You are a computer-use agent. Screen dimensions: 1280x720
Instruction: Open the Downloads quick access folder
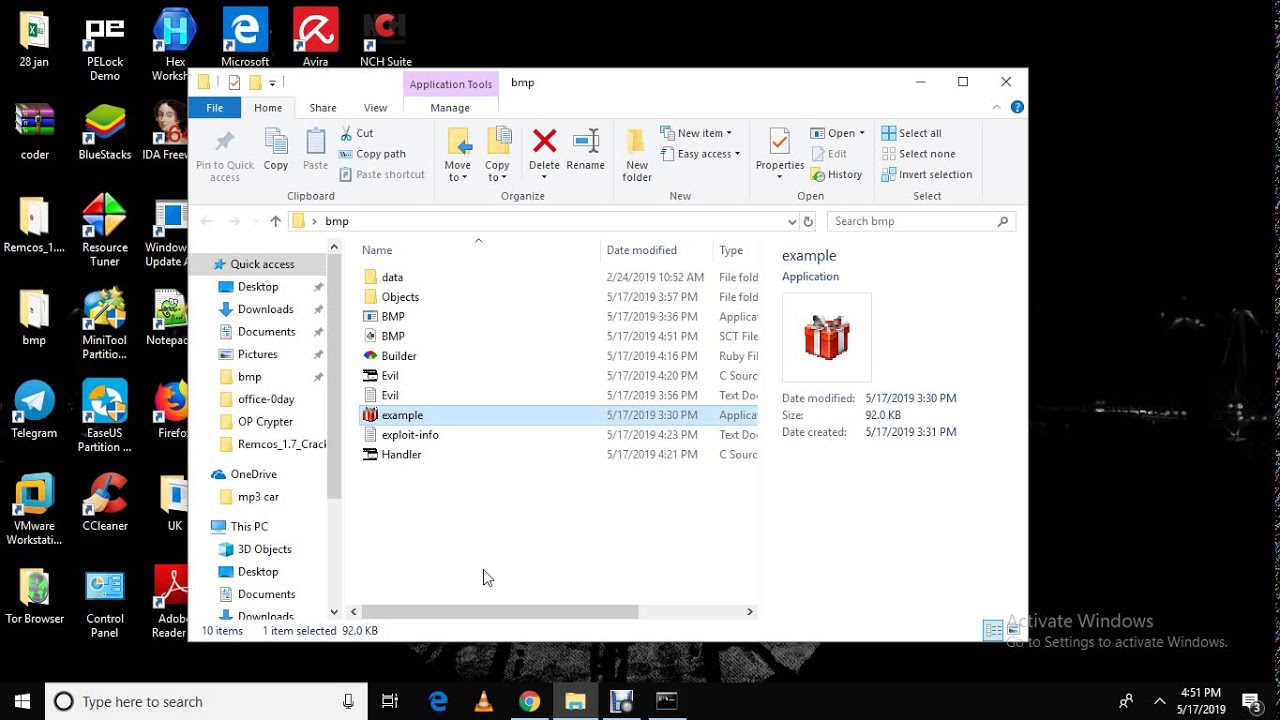tap(265, 309)
